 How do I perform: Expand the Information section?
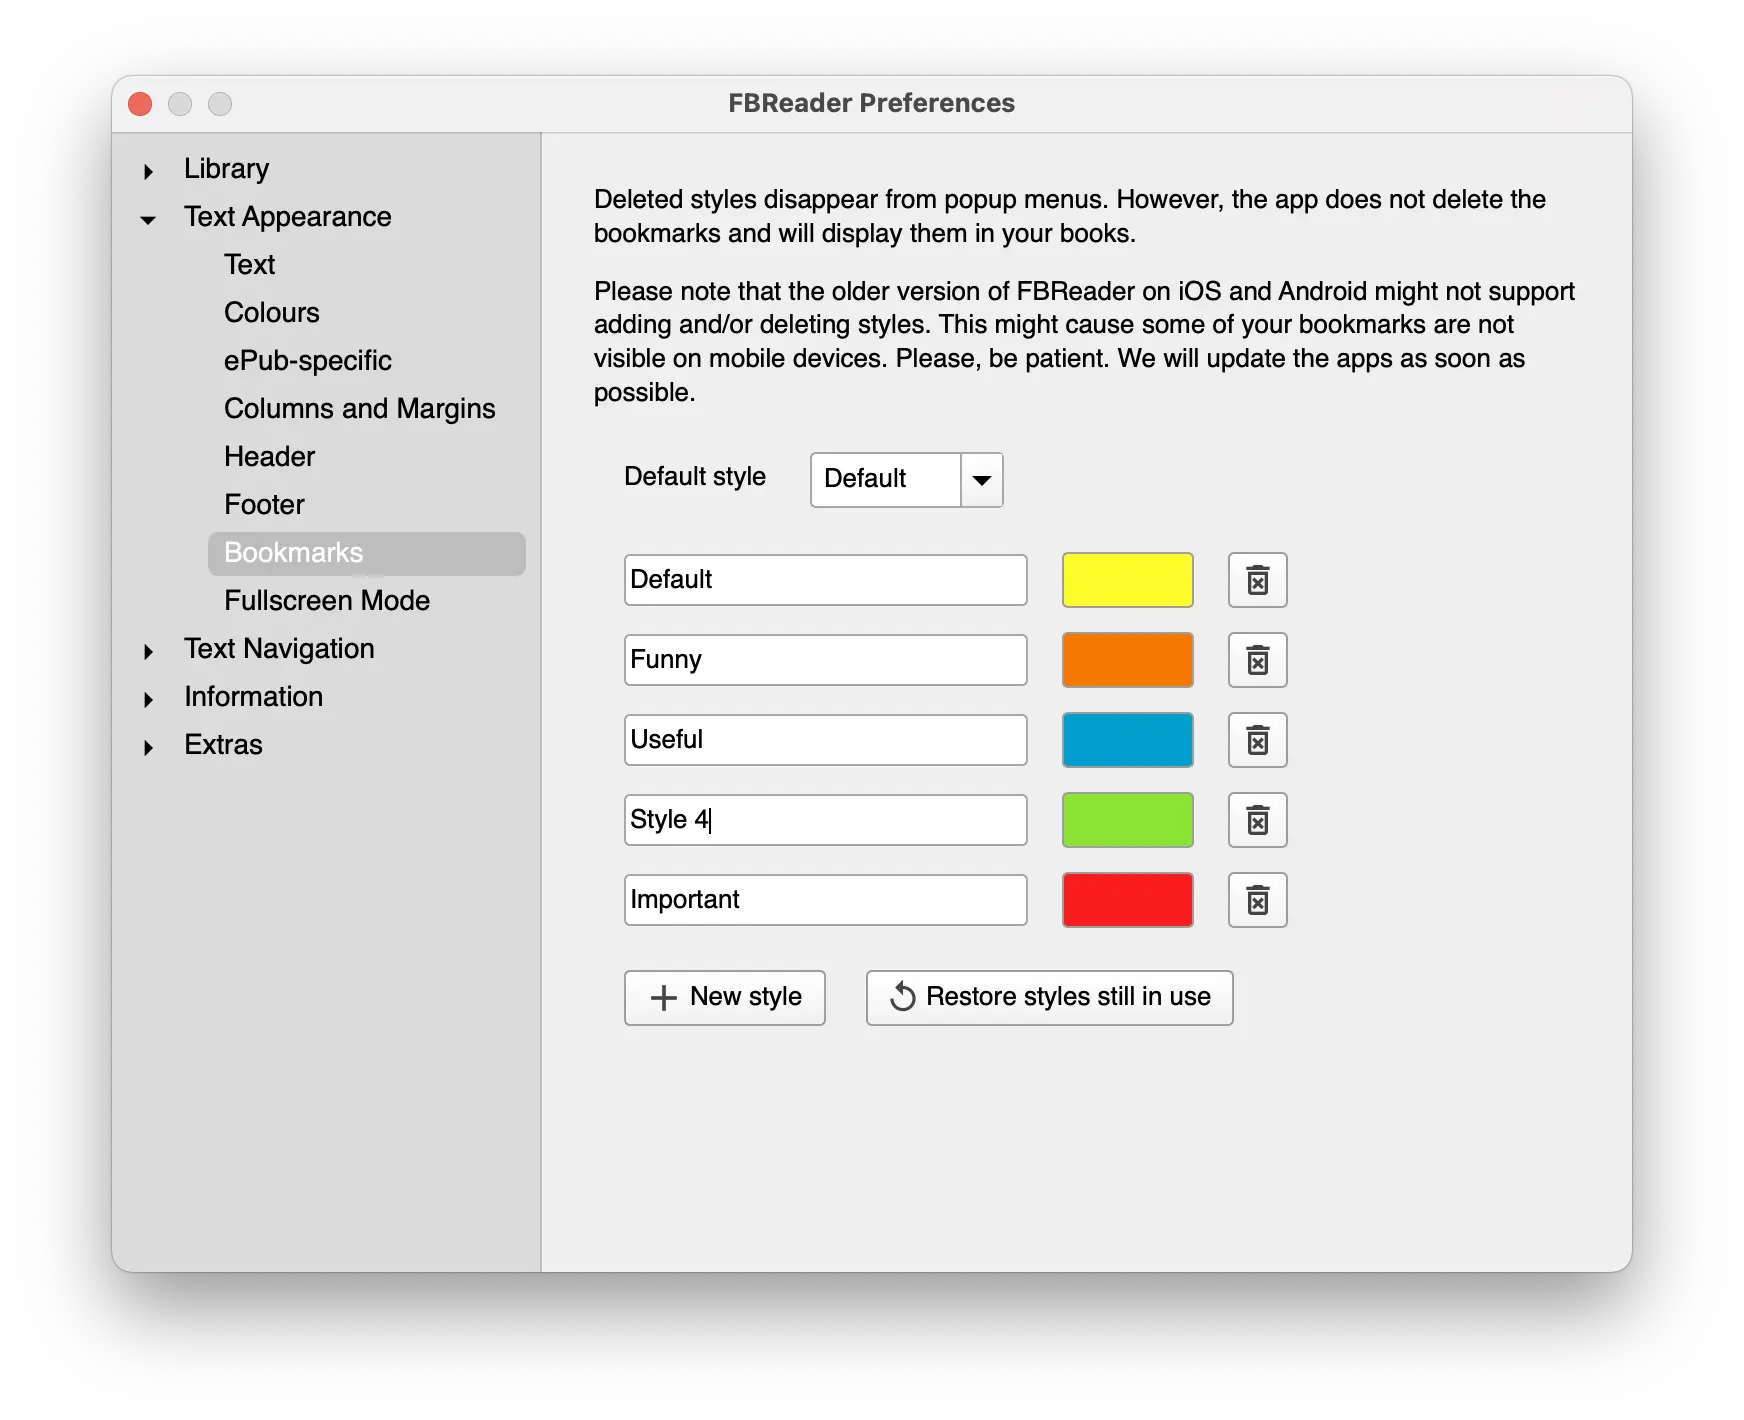click(148, 699)
